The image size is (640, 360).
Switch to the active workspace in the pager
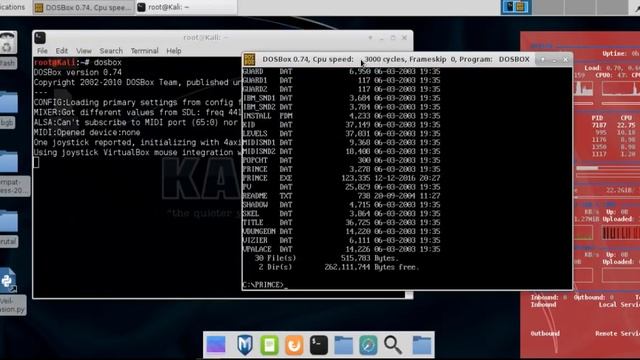click(516, 7)
